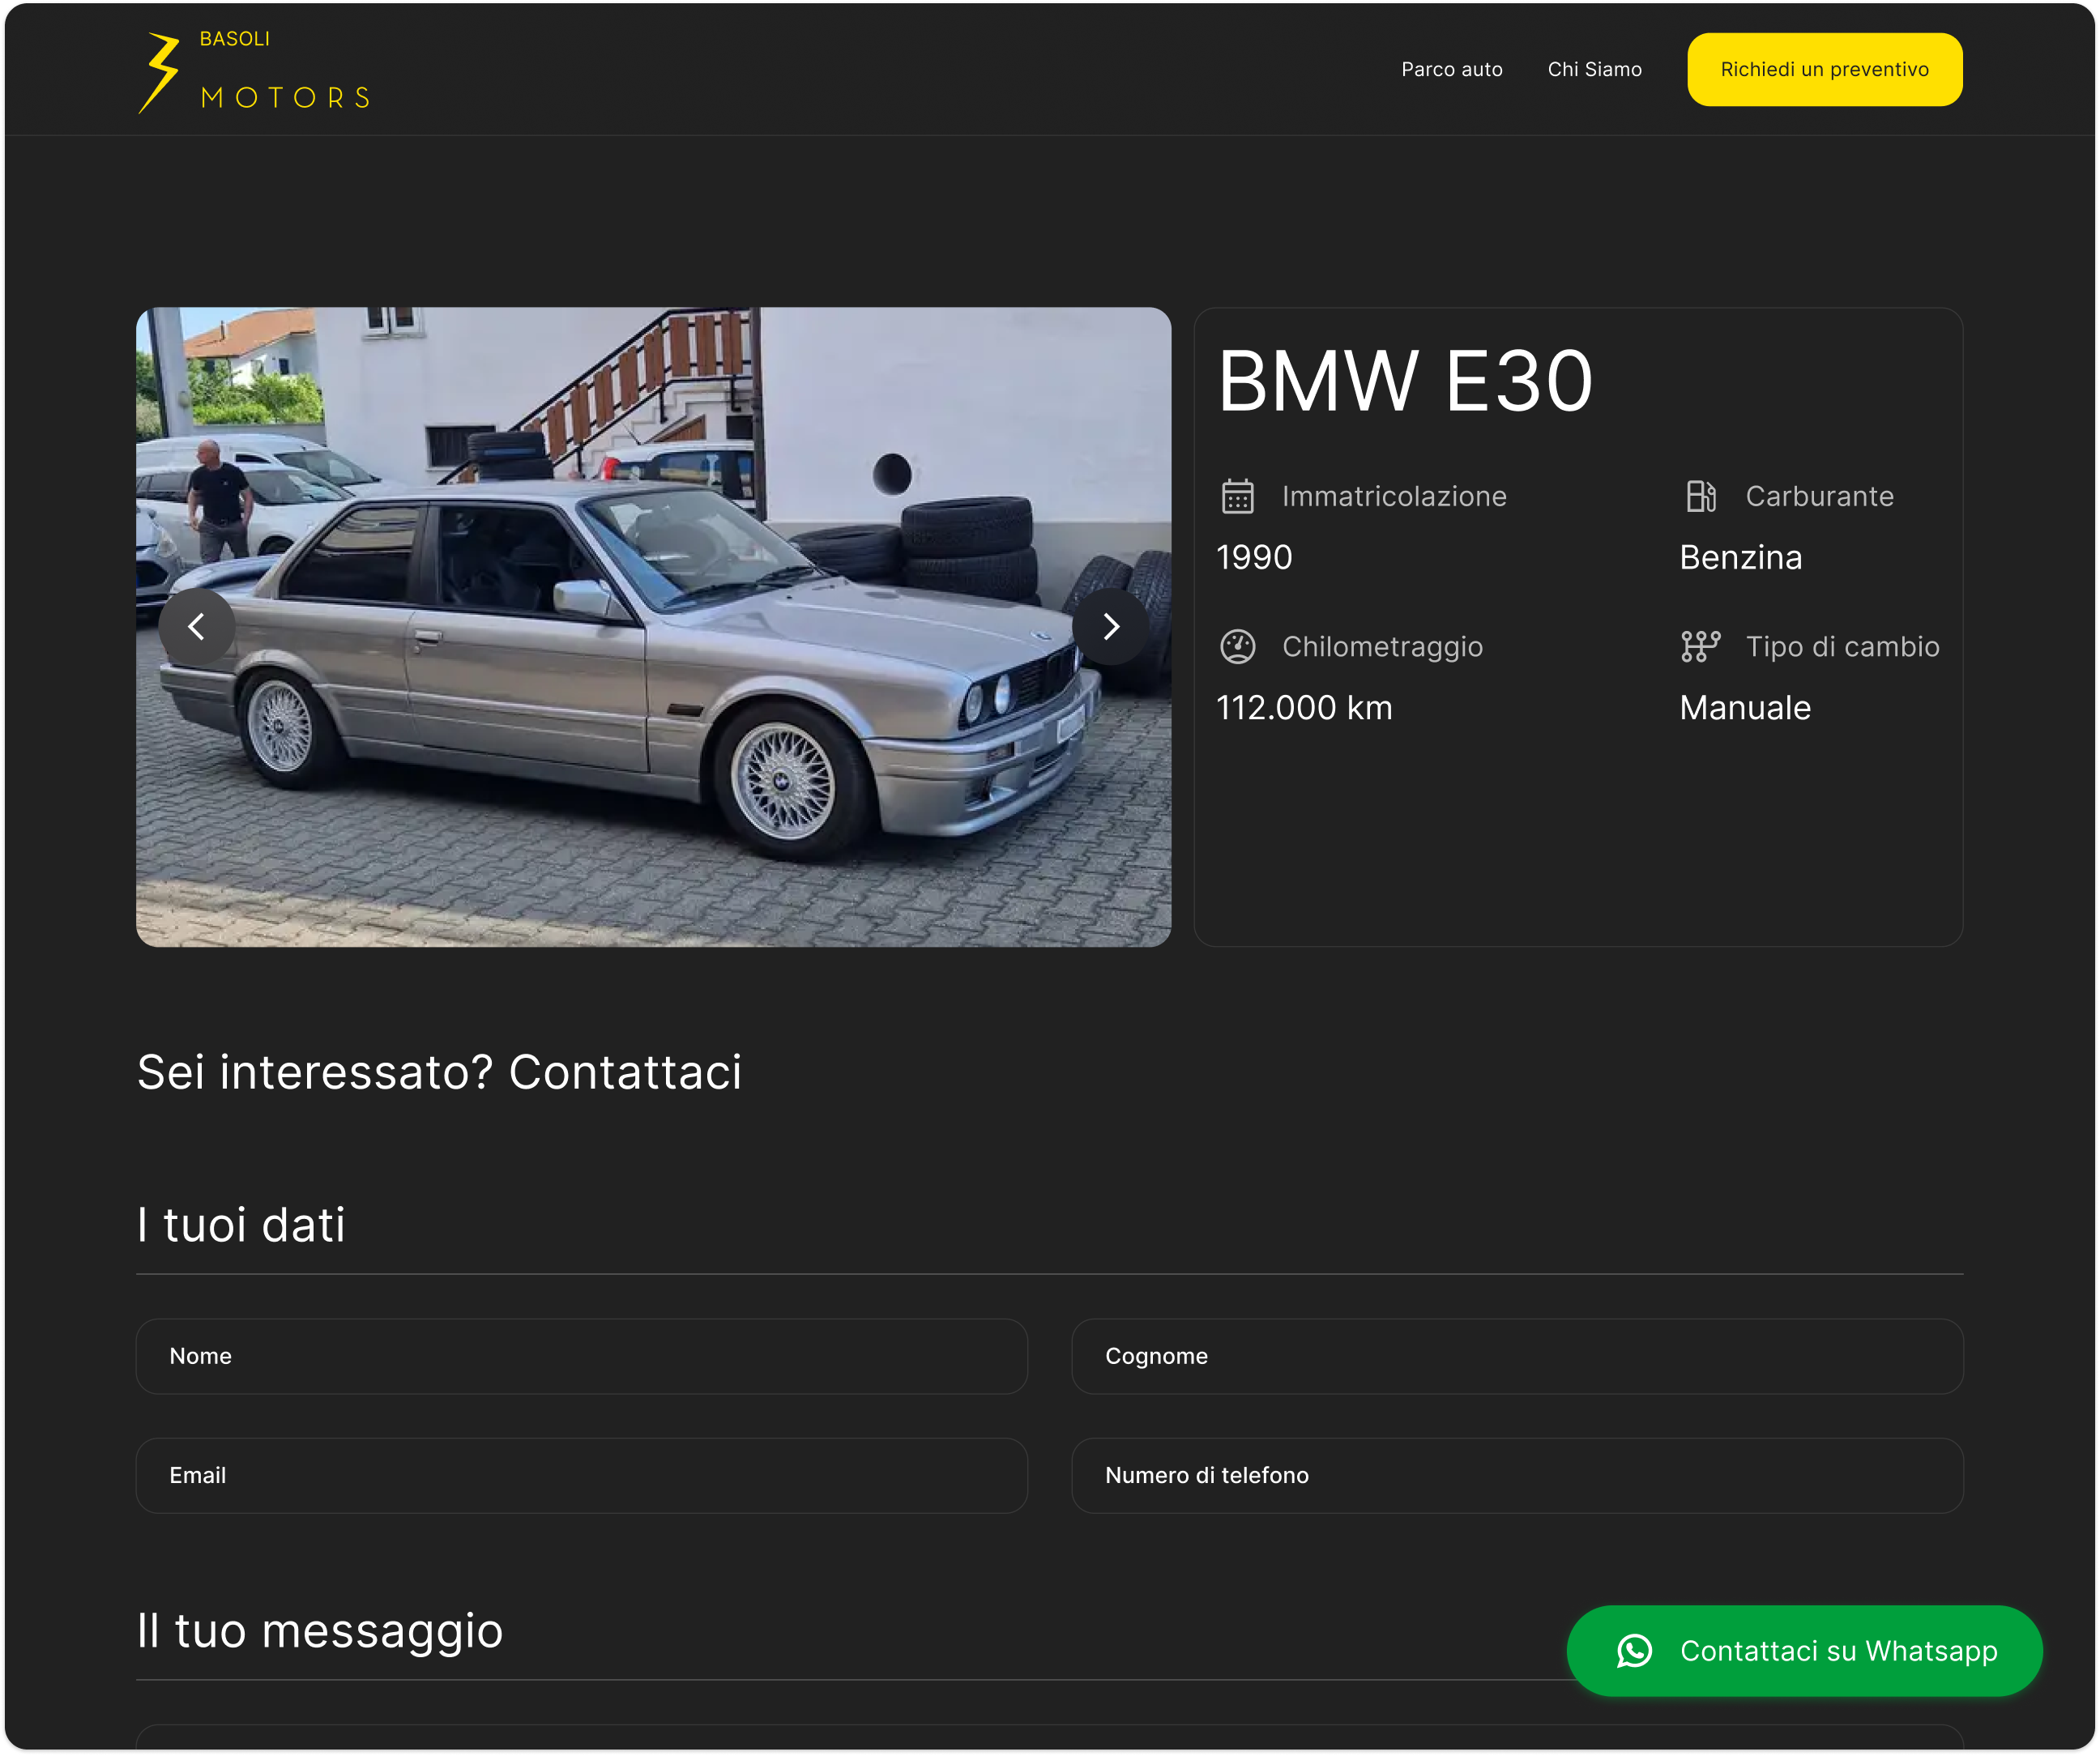The height and width of the screenshot is (1756, 2100).
Task: Click the speedometer icon beside Chilometraggio
Action: 1237,647
